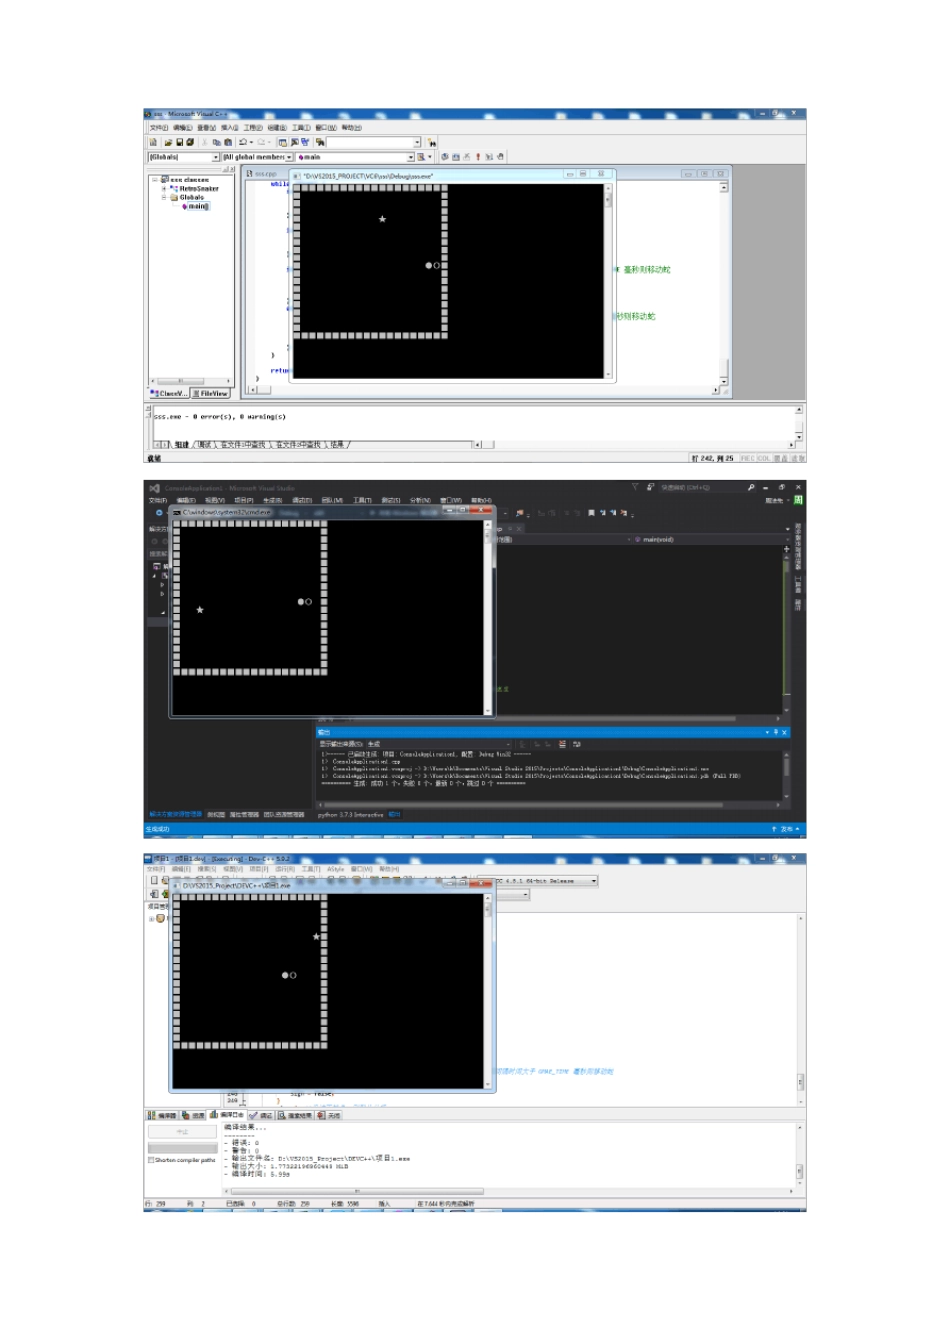Click red exclamation Execute Program icon
Screen dimensions: 950x1344
tap(478, 157)
